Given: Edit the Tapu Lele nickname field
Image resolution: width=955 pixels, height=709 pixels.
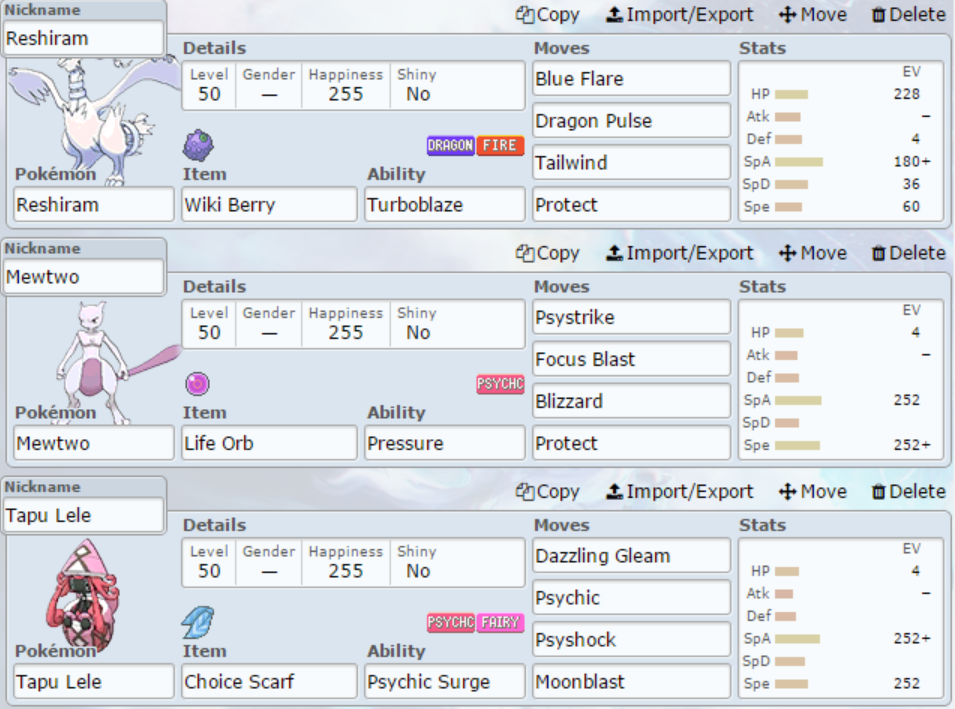Looking at the screenshot, I should (x=84, y=515).
